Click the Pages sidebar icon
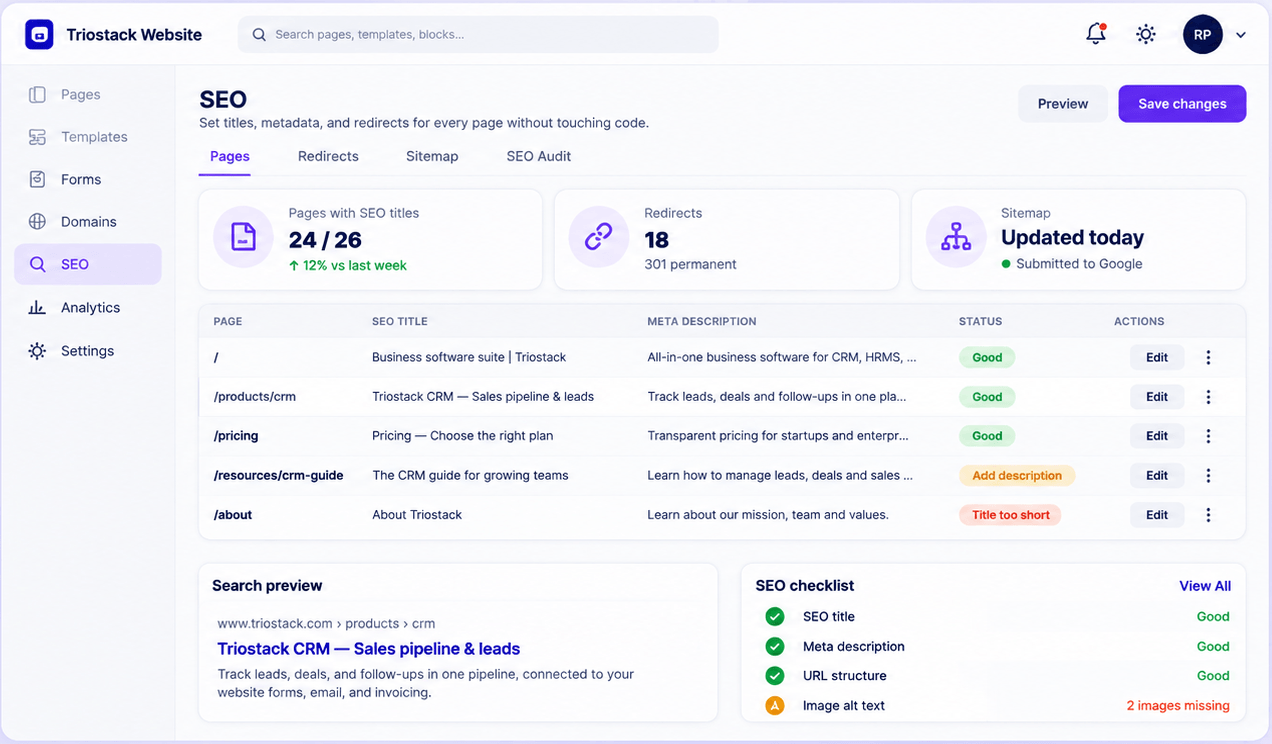This screenshot has height=744, width=1272. tap(37, 94)
